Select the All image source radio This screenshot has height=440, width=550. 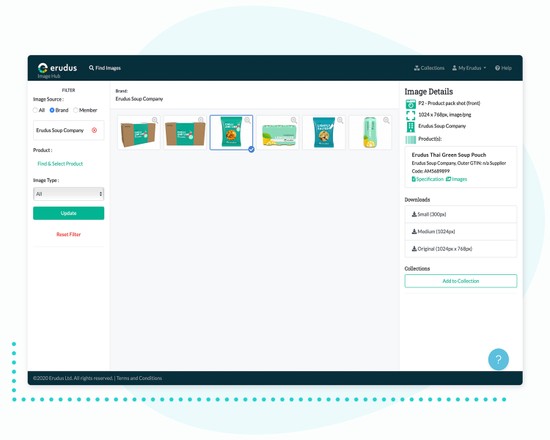35,110
